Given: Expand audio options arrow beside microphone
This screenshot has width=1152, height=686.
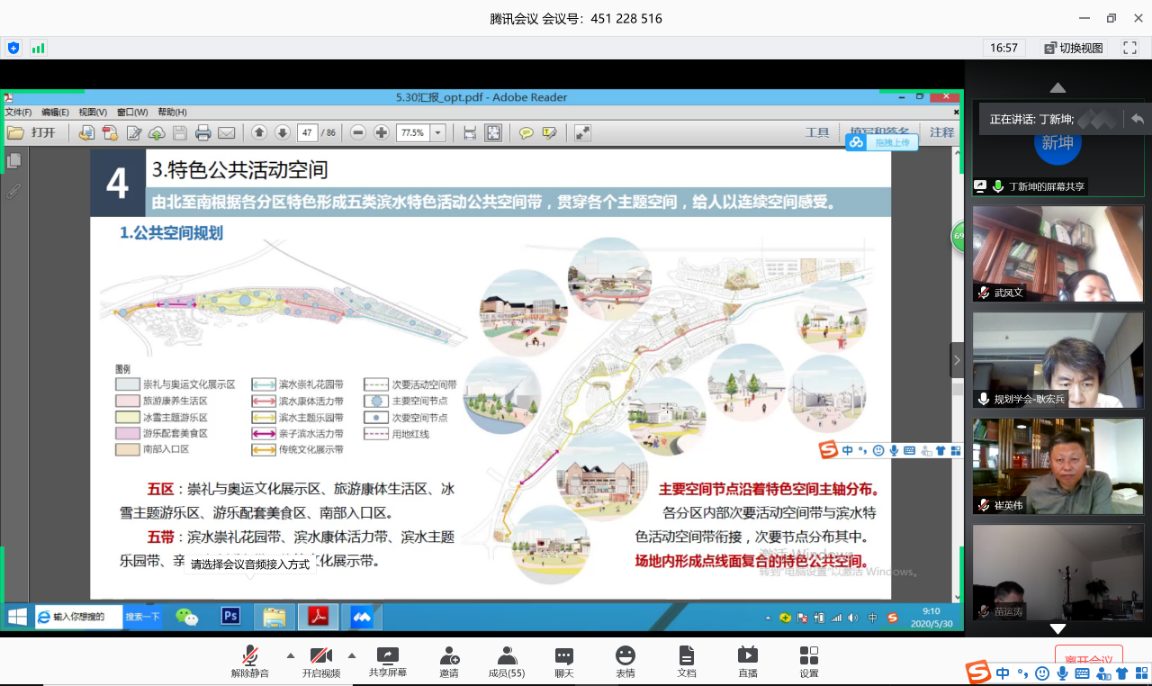Looking at the screenshot, I should tap(291, 656).
